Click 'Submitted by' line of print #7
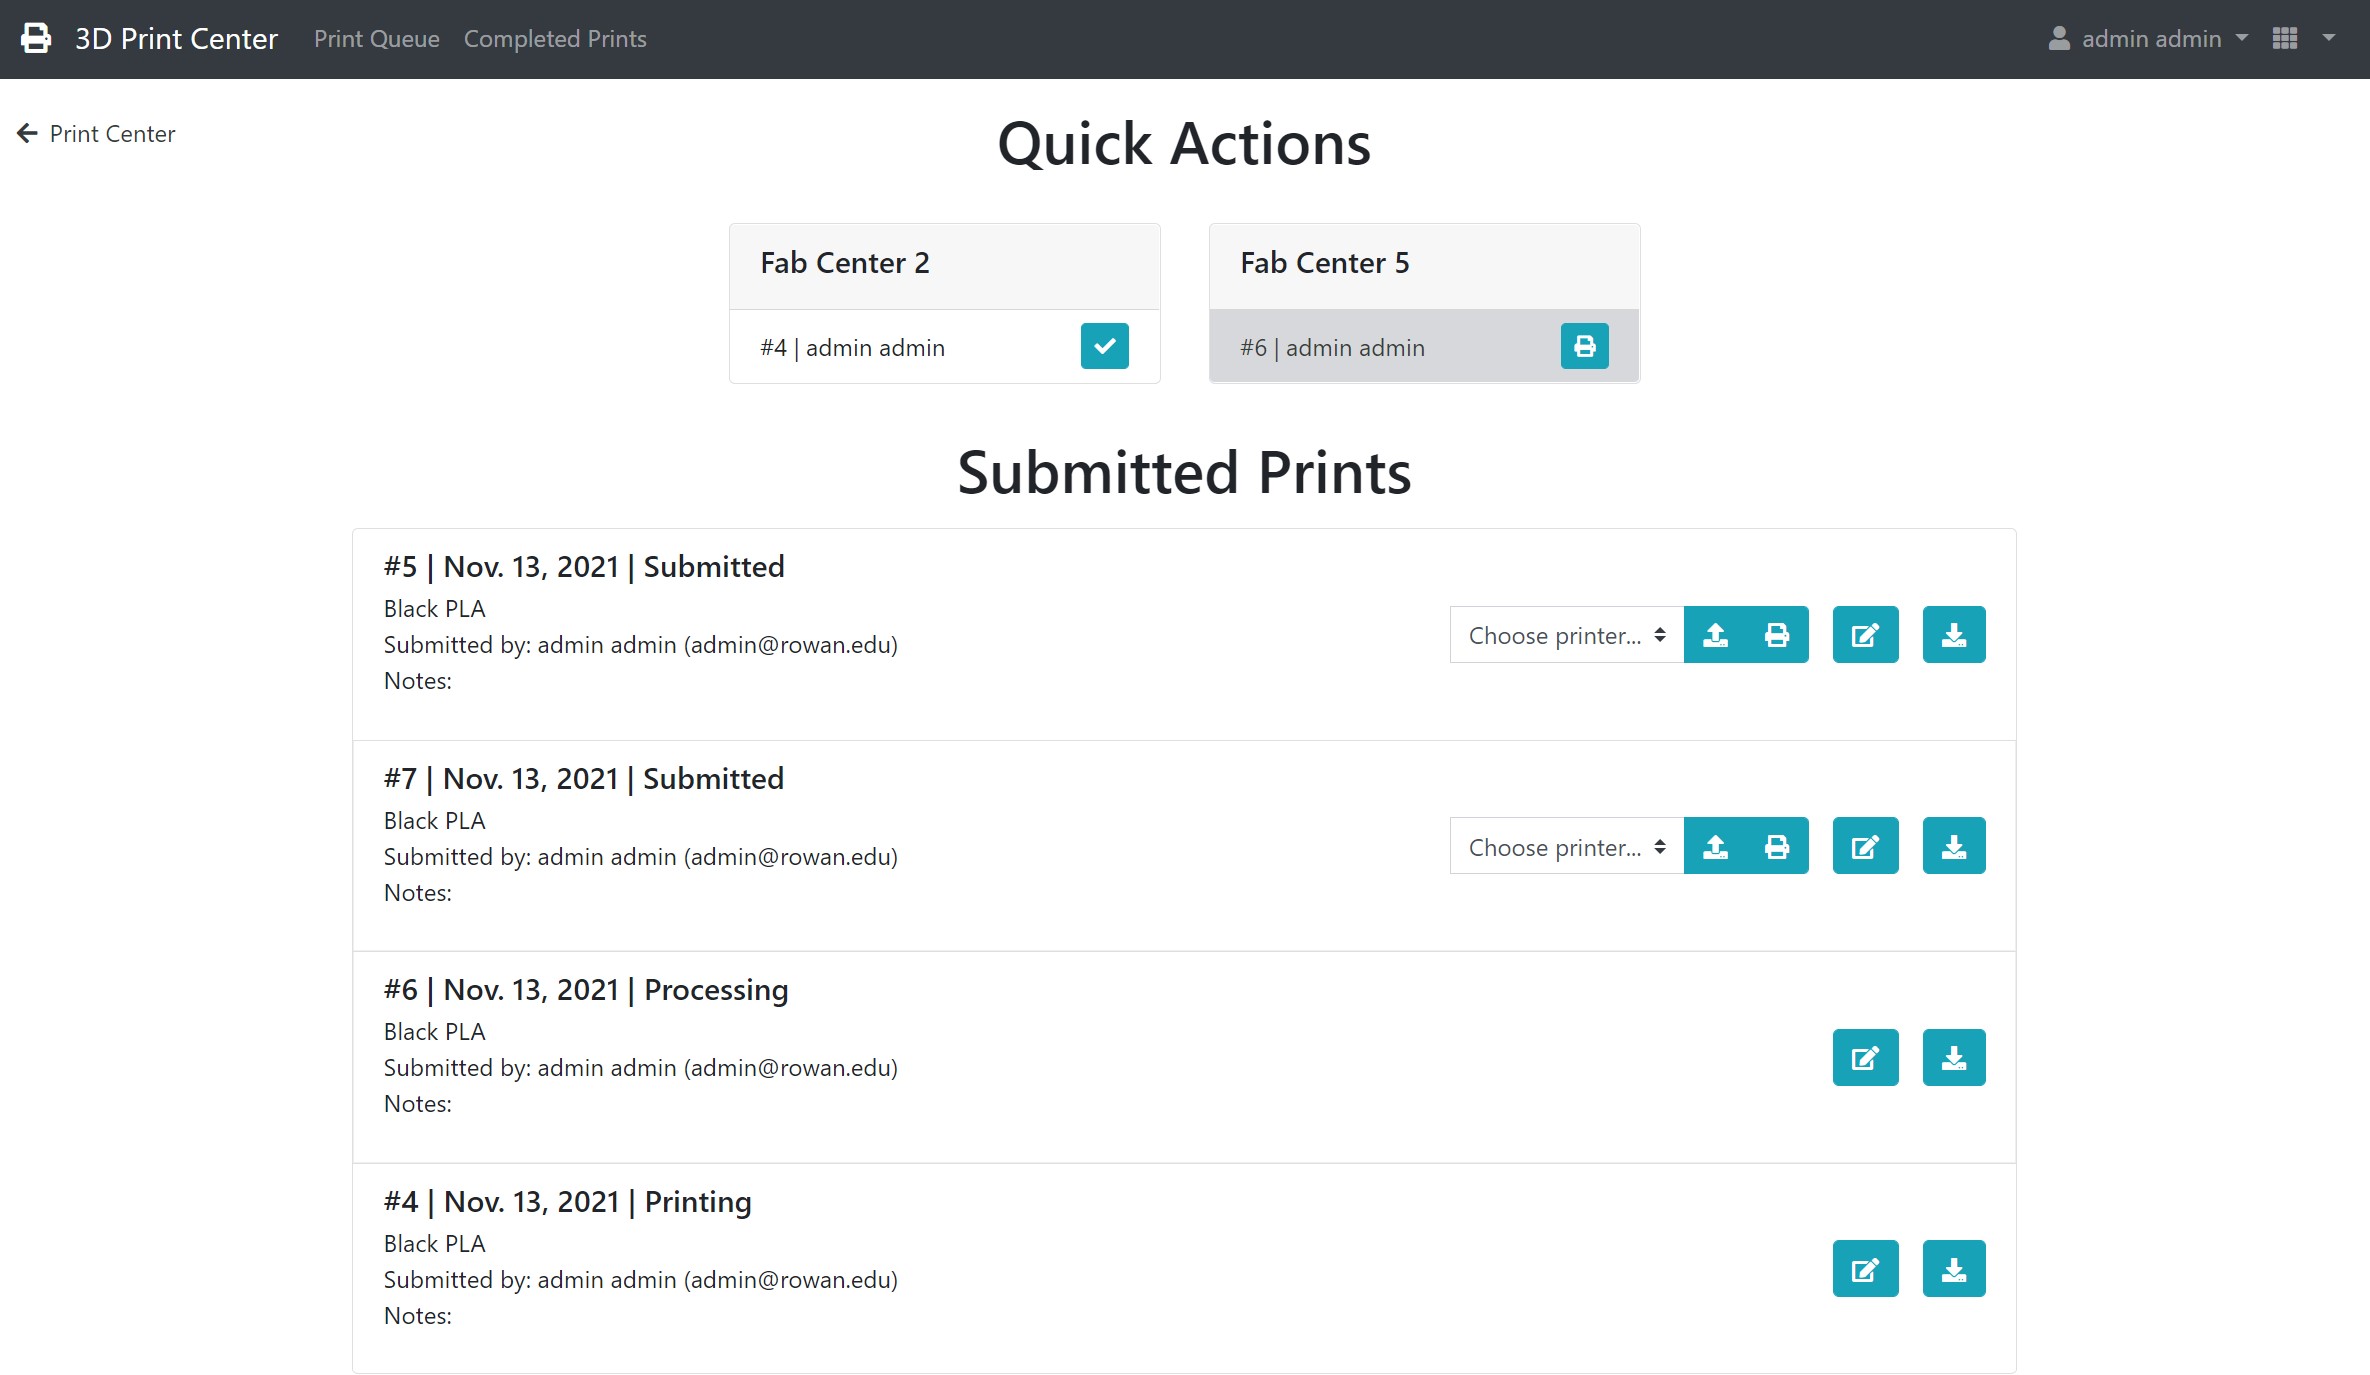The image size is (2370, 1375). click(x=641, y=857)
